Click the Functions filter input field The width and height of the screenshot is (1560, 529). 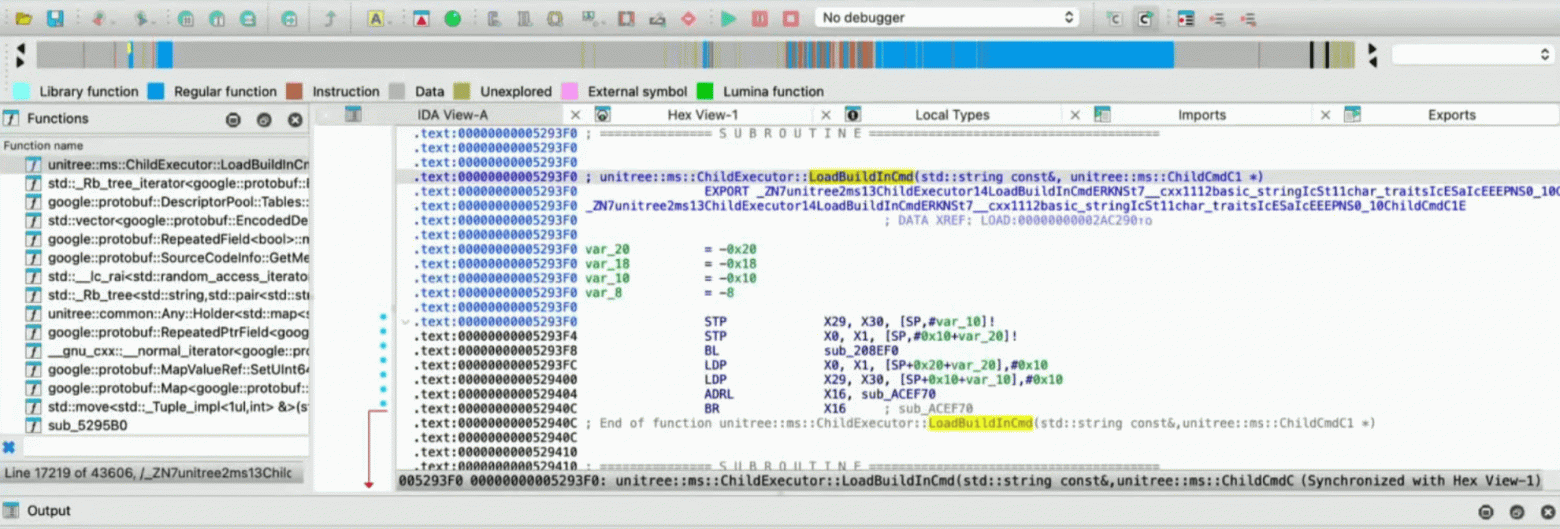[x=164, y=447]
